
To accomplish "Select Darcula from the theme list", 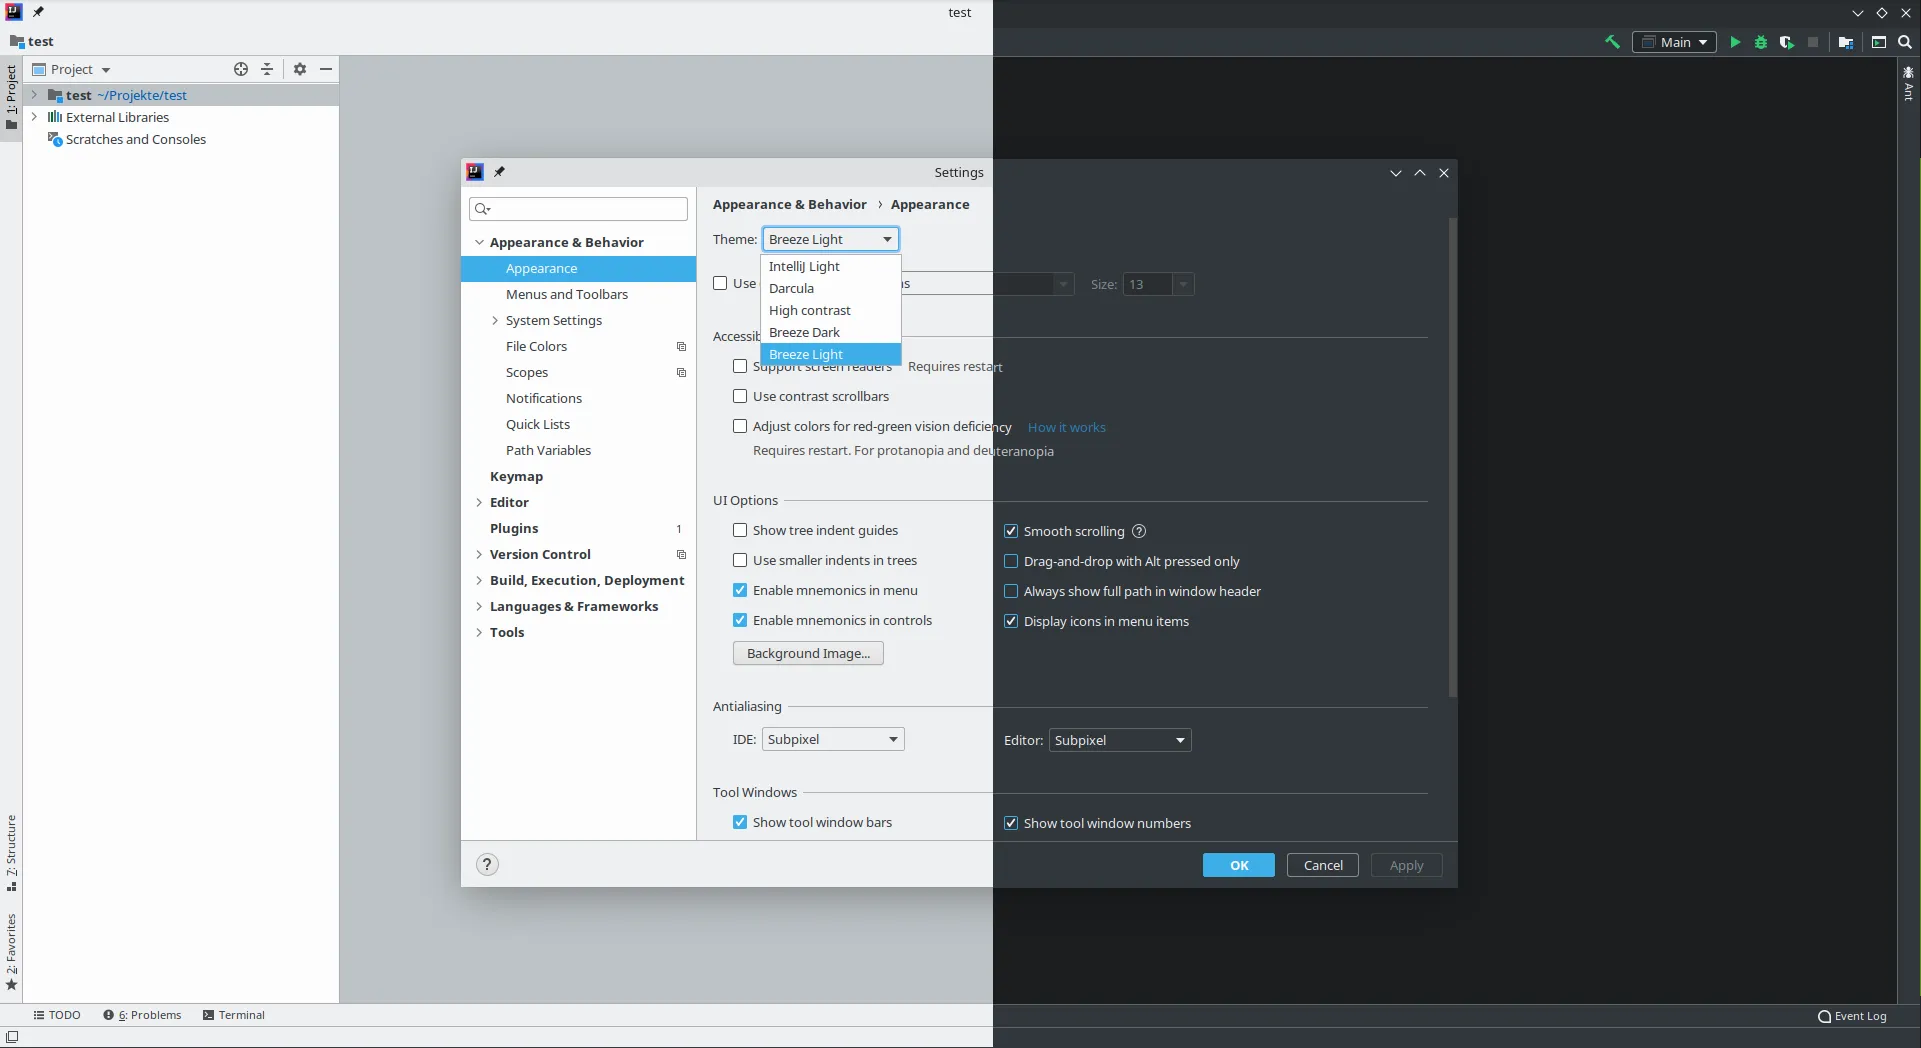I will [791, 288].
